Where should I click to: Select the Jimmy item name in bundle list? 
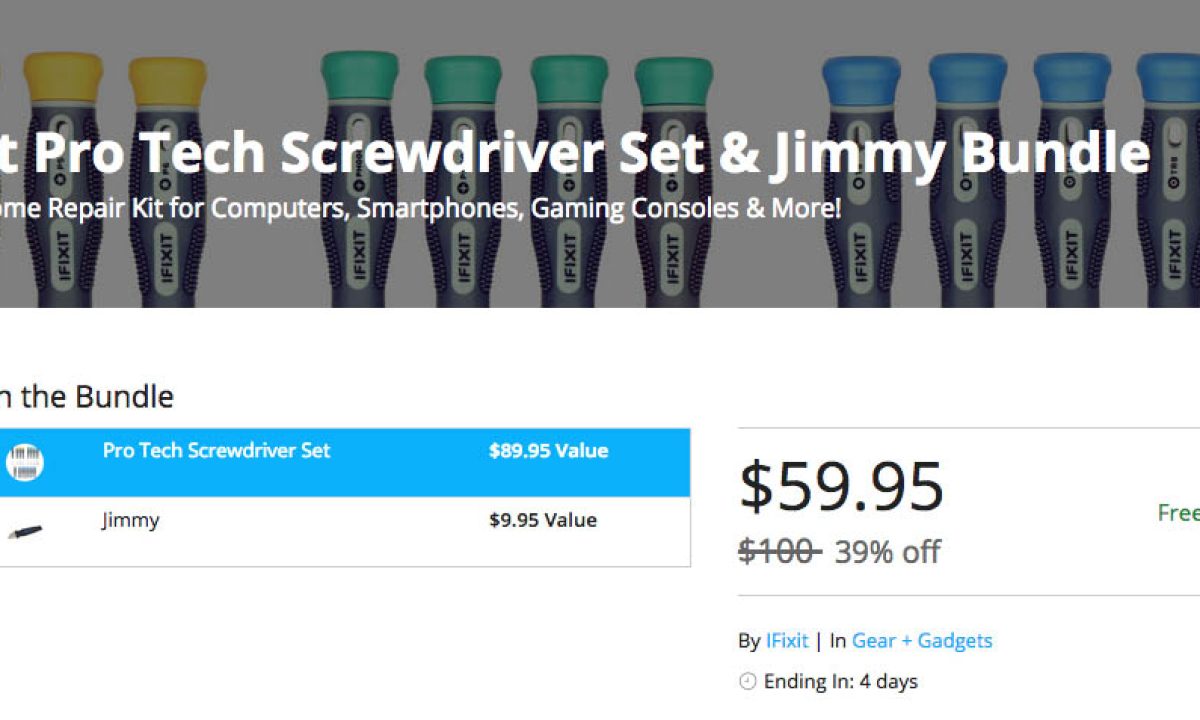(x=130, y=520)
